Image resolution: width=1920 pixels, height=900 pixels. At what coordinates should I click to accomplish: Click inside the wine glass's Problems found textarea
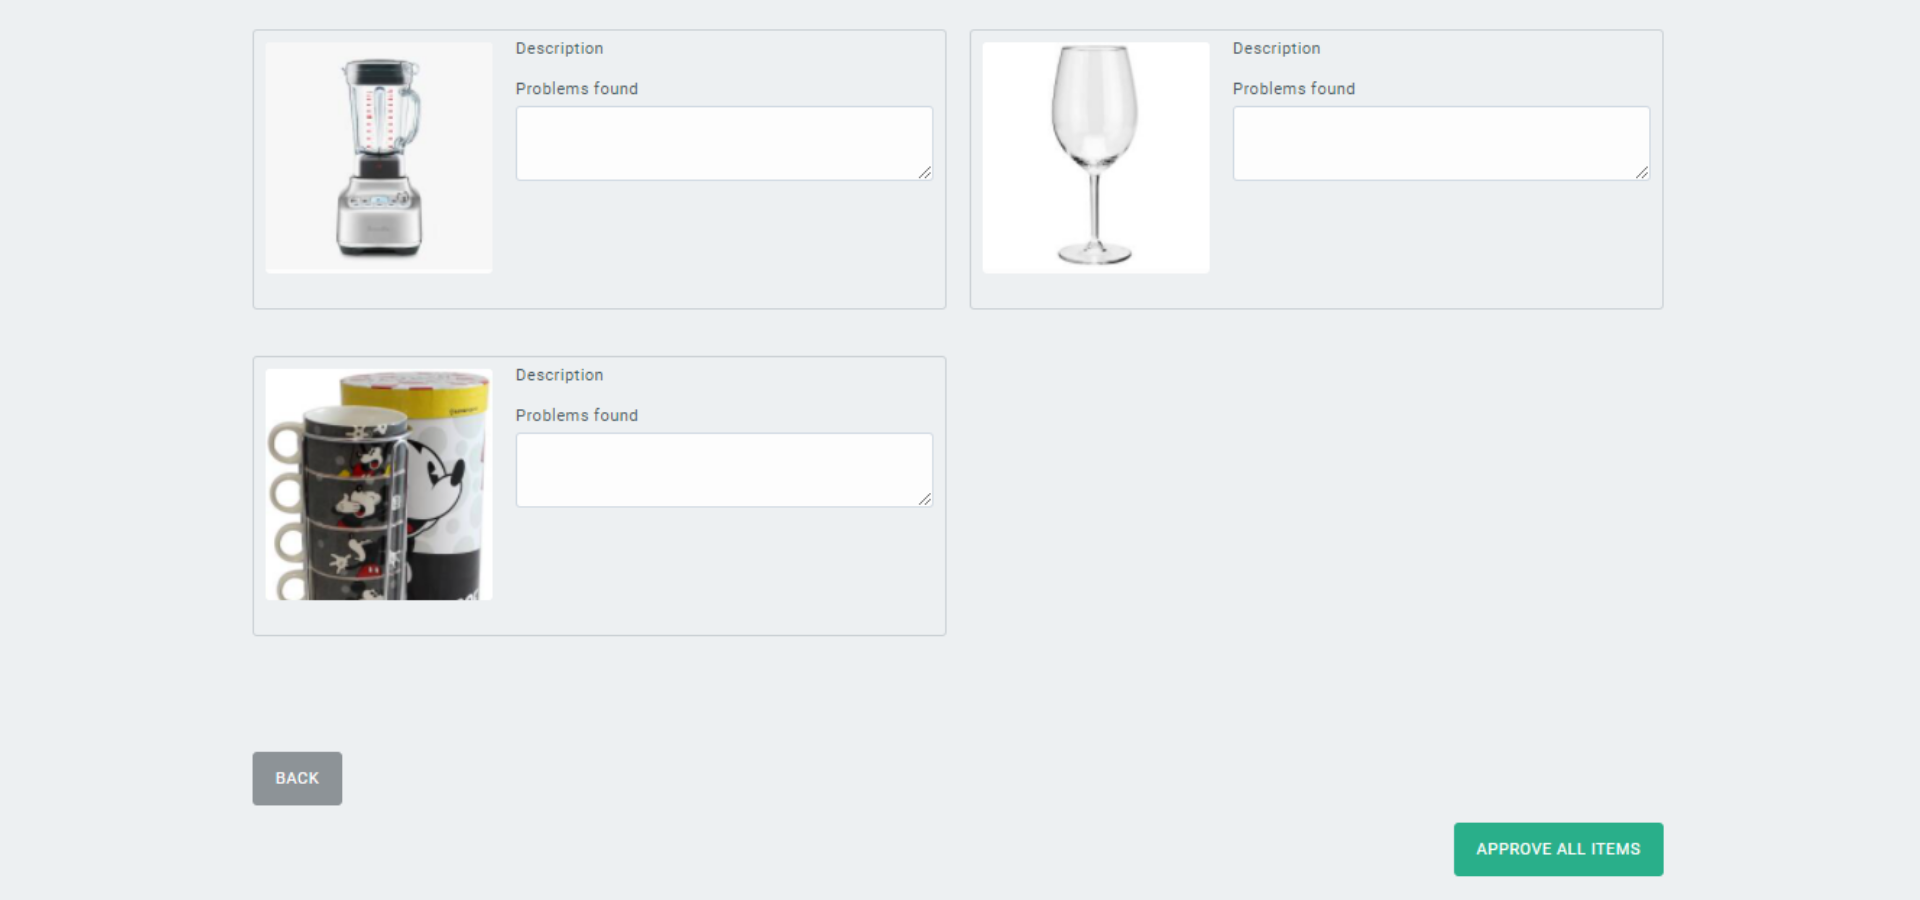[1439, 142]
